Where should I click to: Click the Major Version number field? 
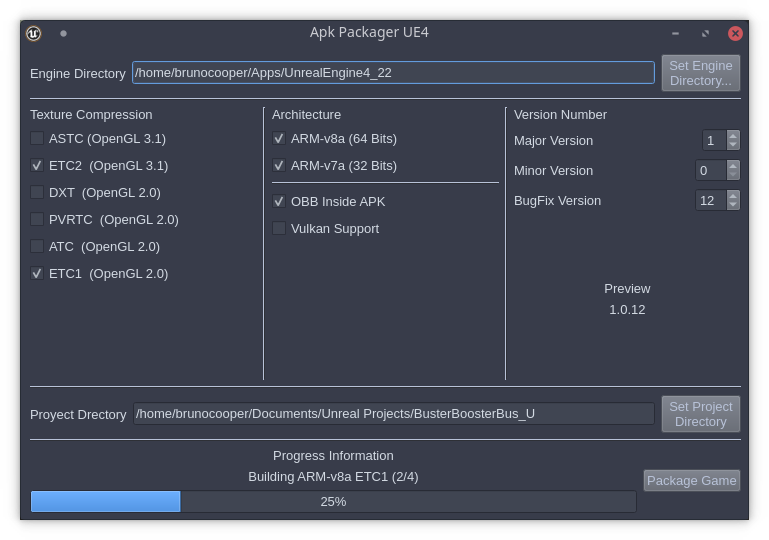(x=714, y=140)
